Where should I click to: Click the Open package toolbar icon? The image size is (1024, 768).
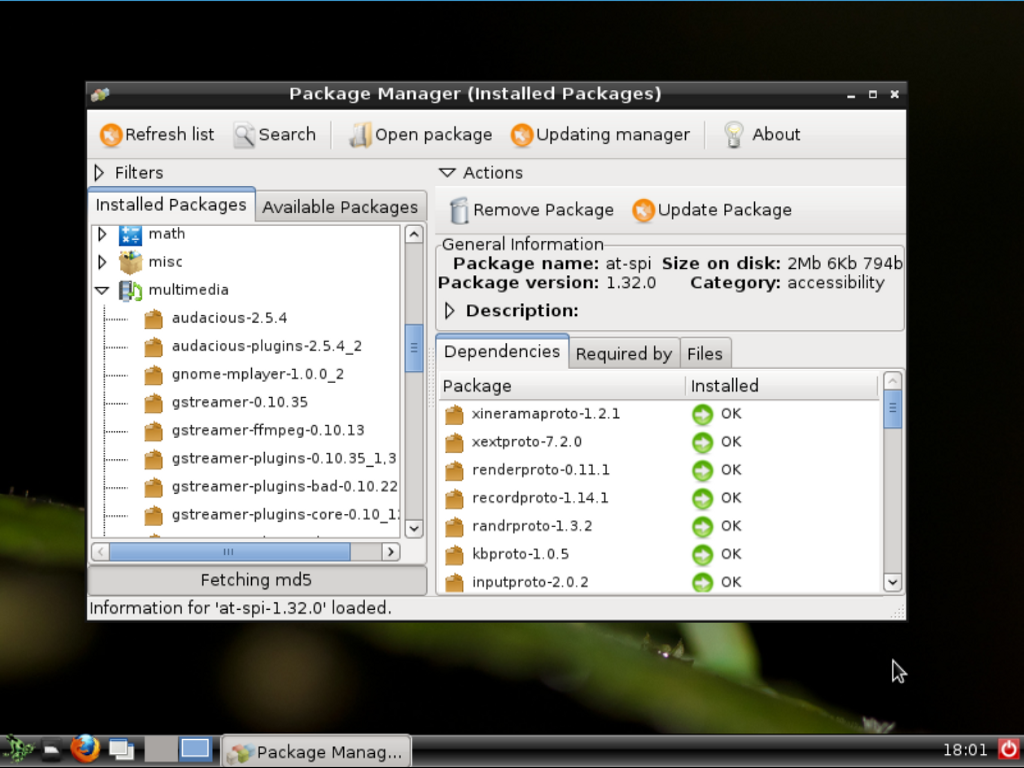360,135
